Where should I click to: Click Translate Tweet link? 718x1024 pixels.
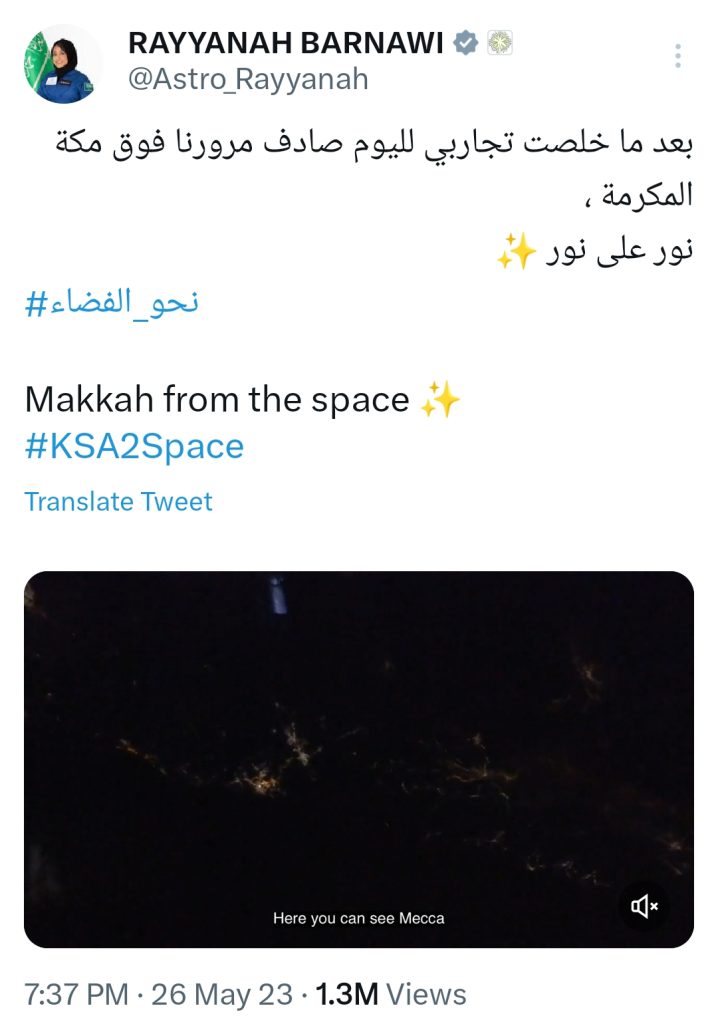(118, 502)
